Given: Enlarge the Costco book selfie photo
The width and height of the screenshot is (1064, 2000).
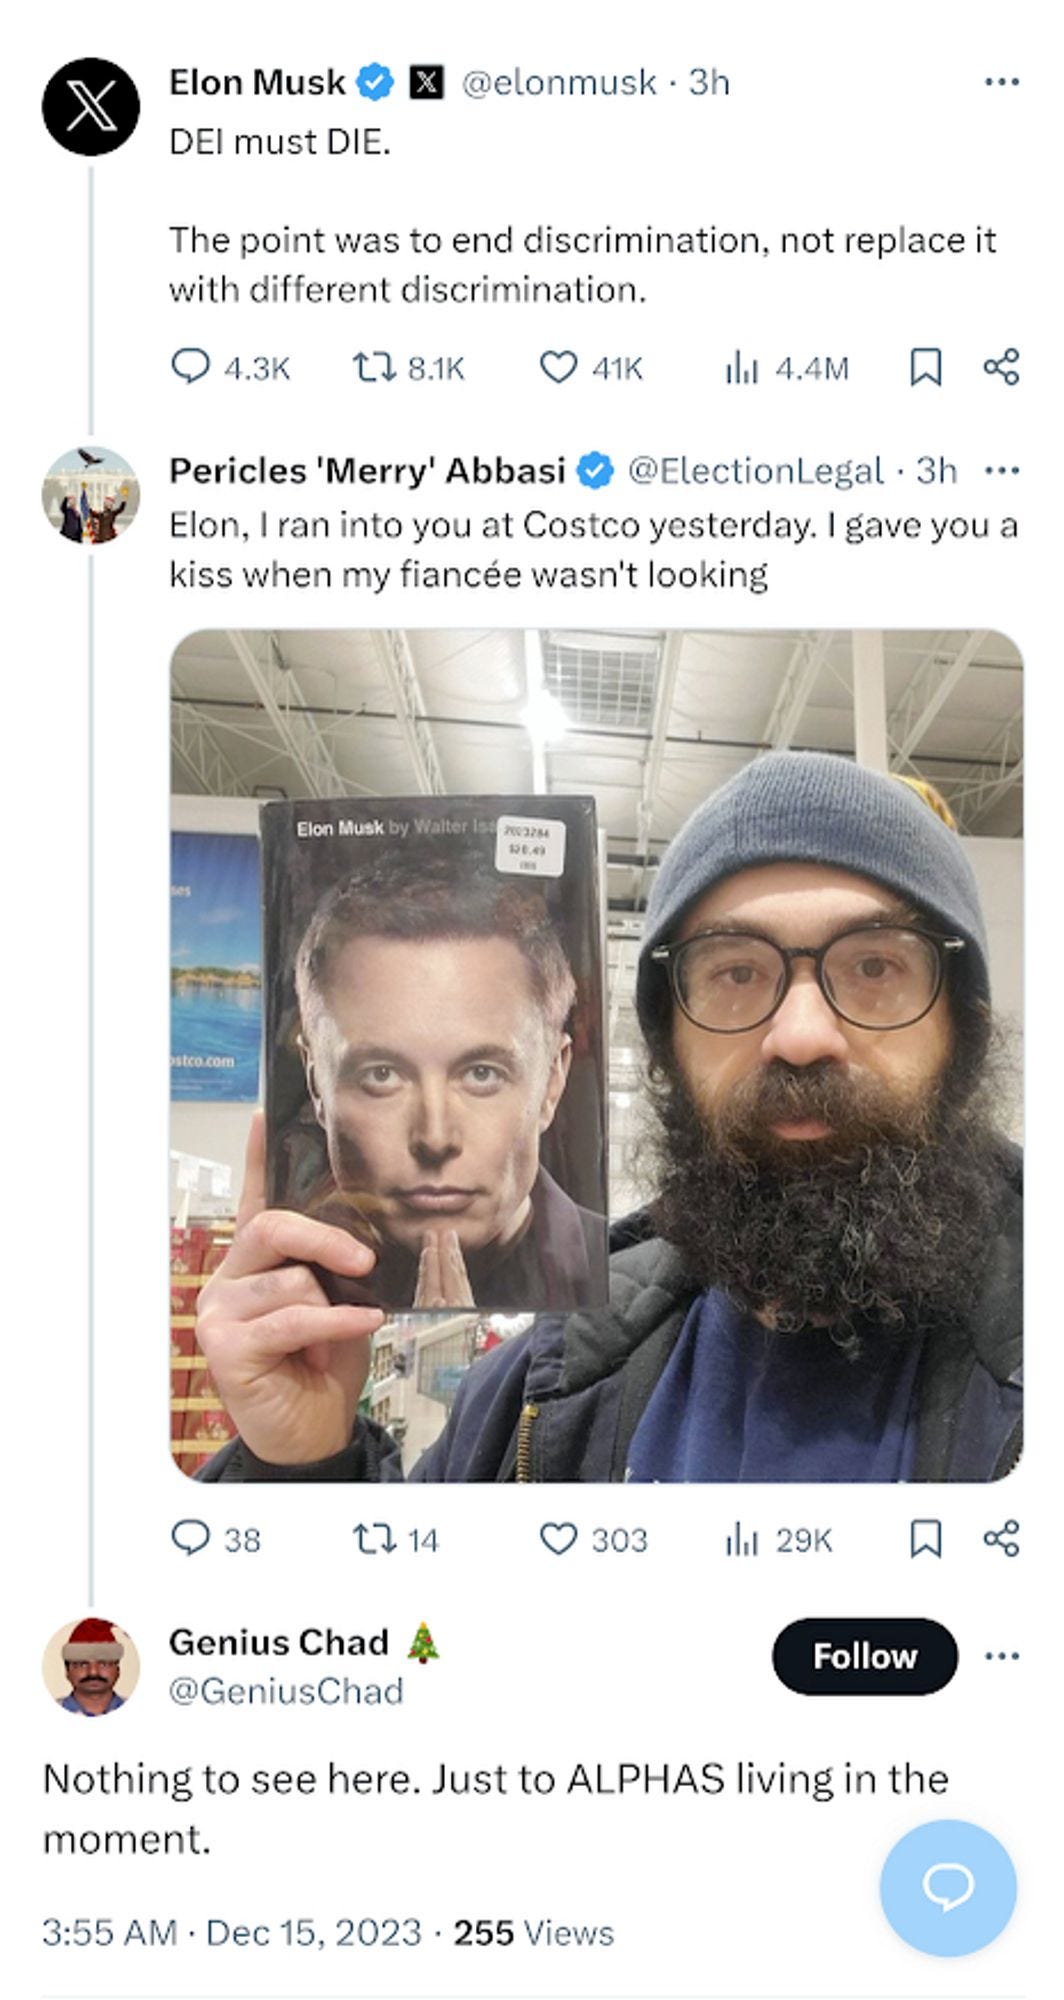Looking at the screenshot, I should coord(596,1055).
